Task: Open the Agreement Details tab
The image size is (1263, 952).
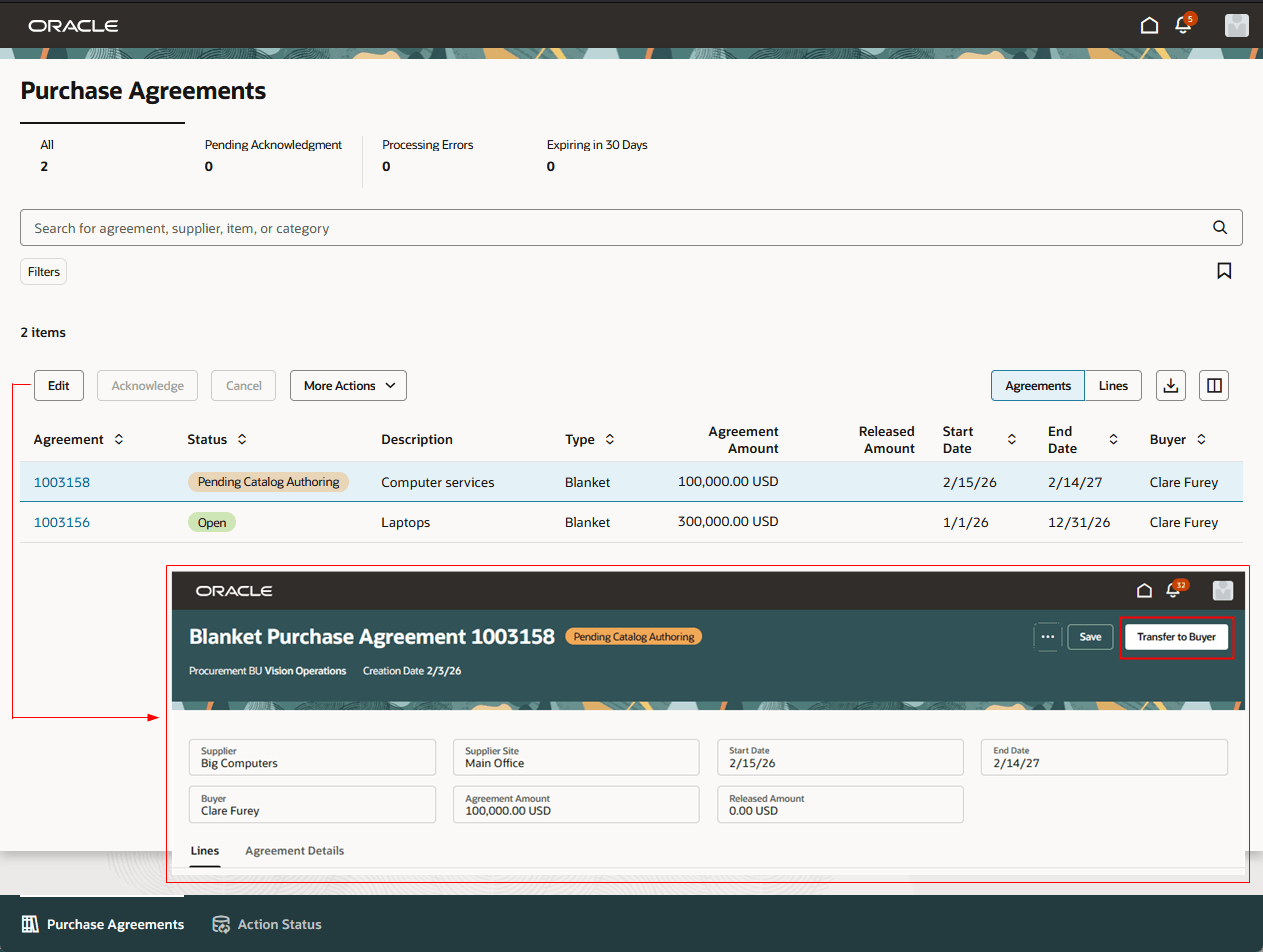Action: (x=294, y=851)
